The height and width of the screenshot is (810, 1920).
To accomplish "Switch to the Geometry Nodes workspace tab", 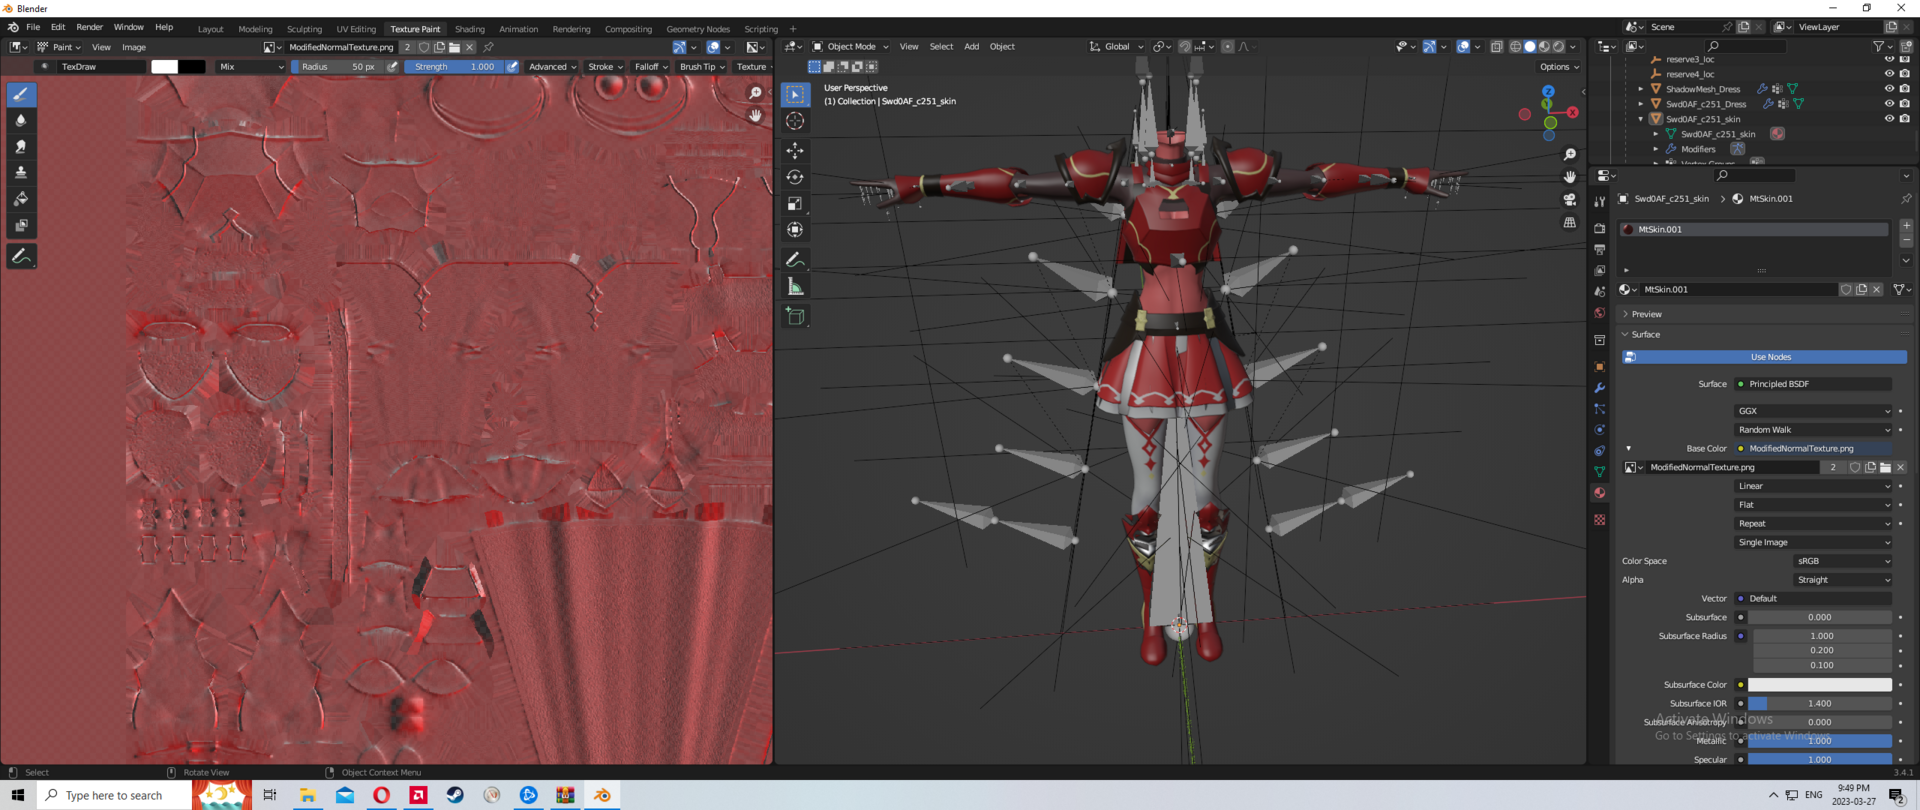I will pos(698,29).
